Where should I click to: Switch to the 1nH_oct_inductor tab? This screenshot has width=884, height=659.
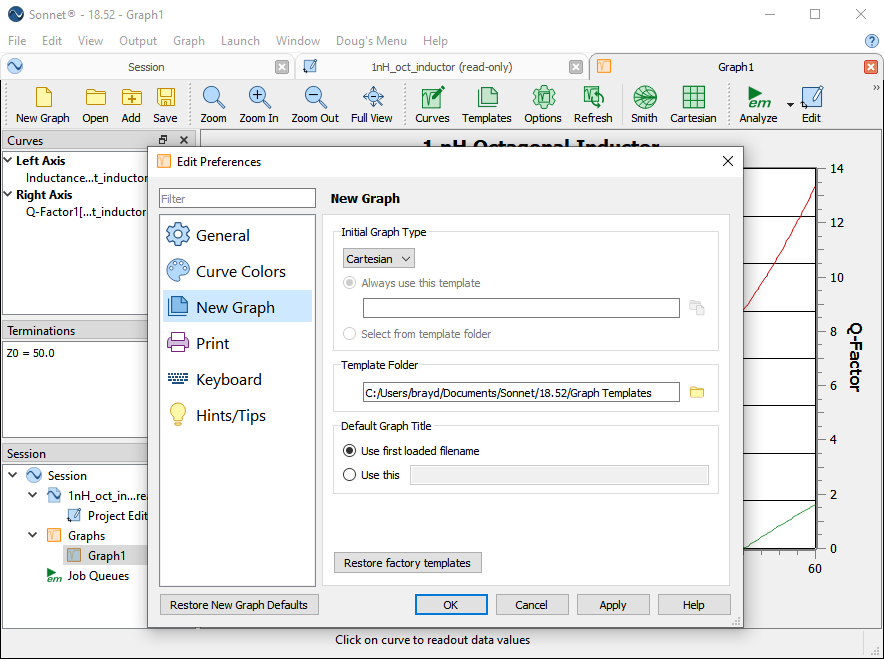point(441,67)
